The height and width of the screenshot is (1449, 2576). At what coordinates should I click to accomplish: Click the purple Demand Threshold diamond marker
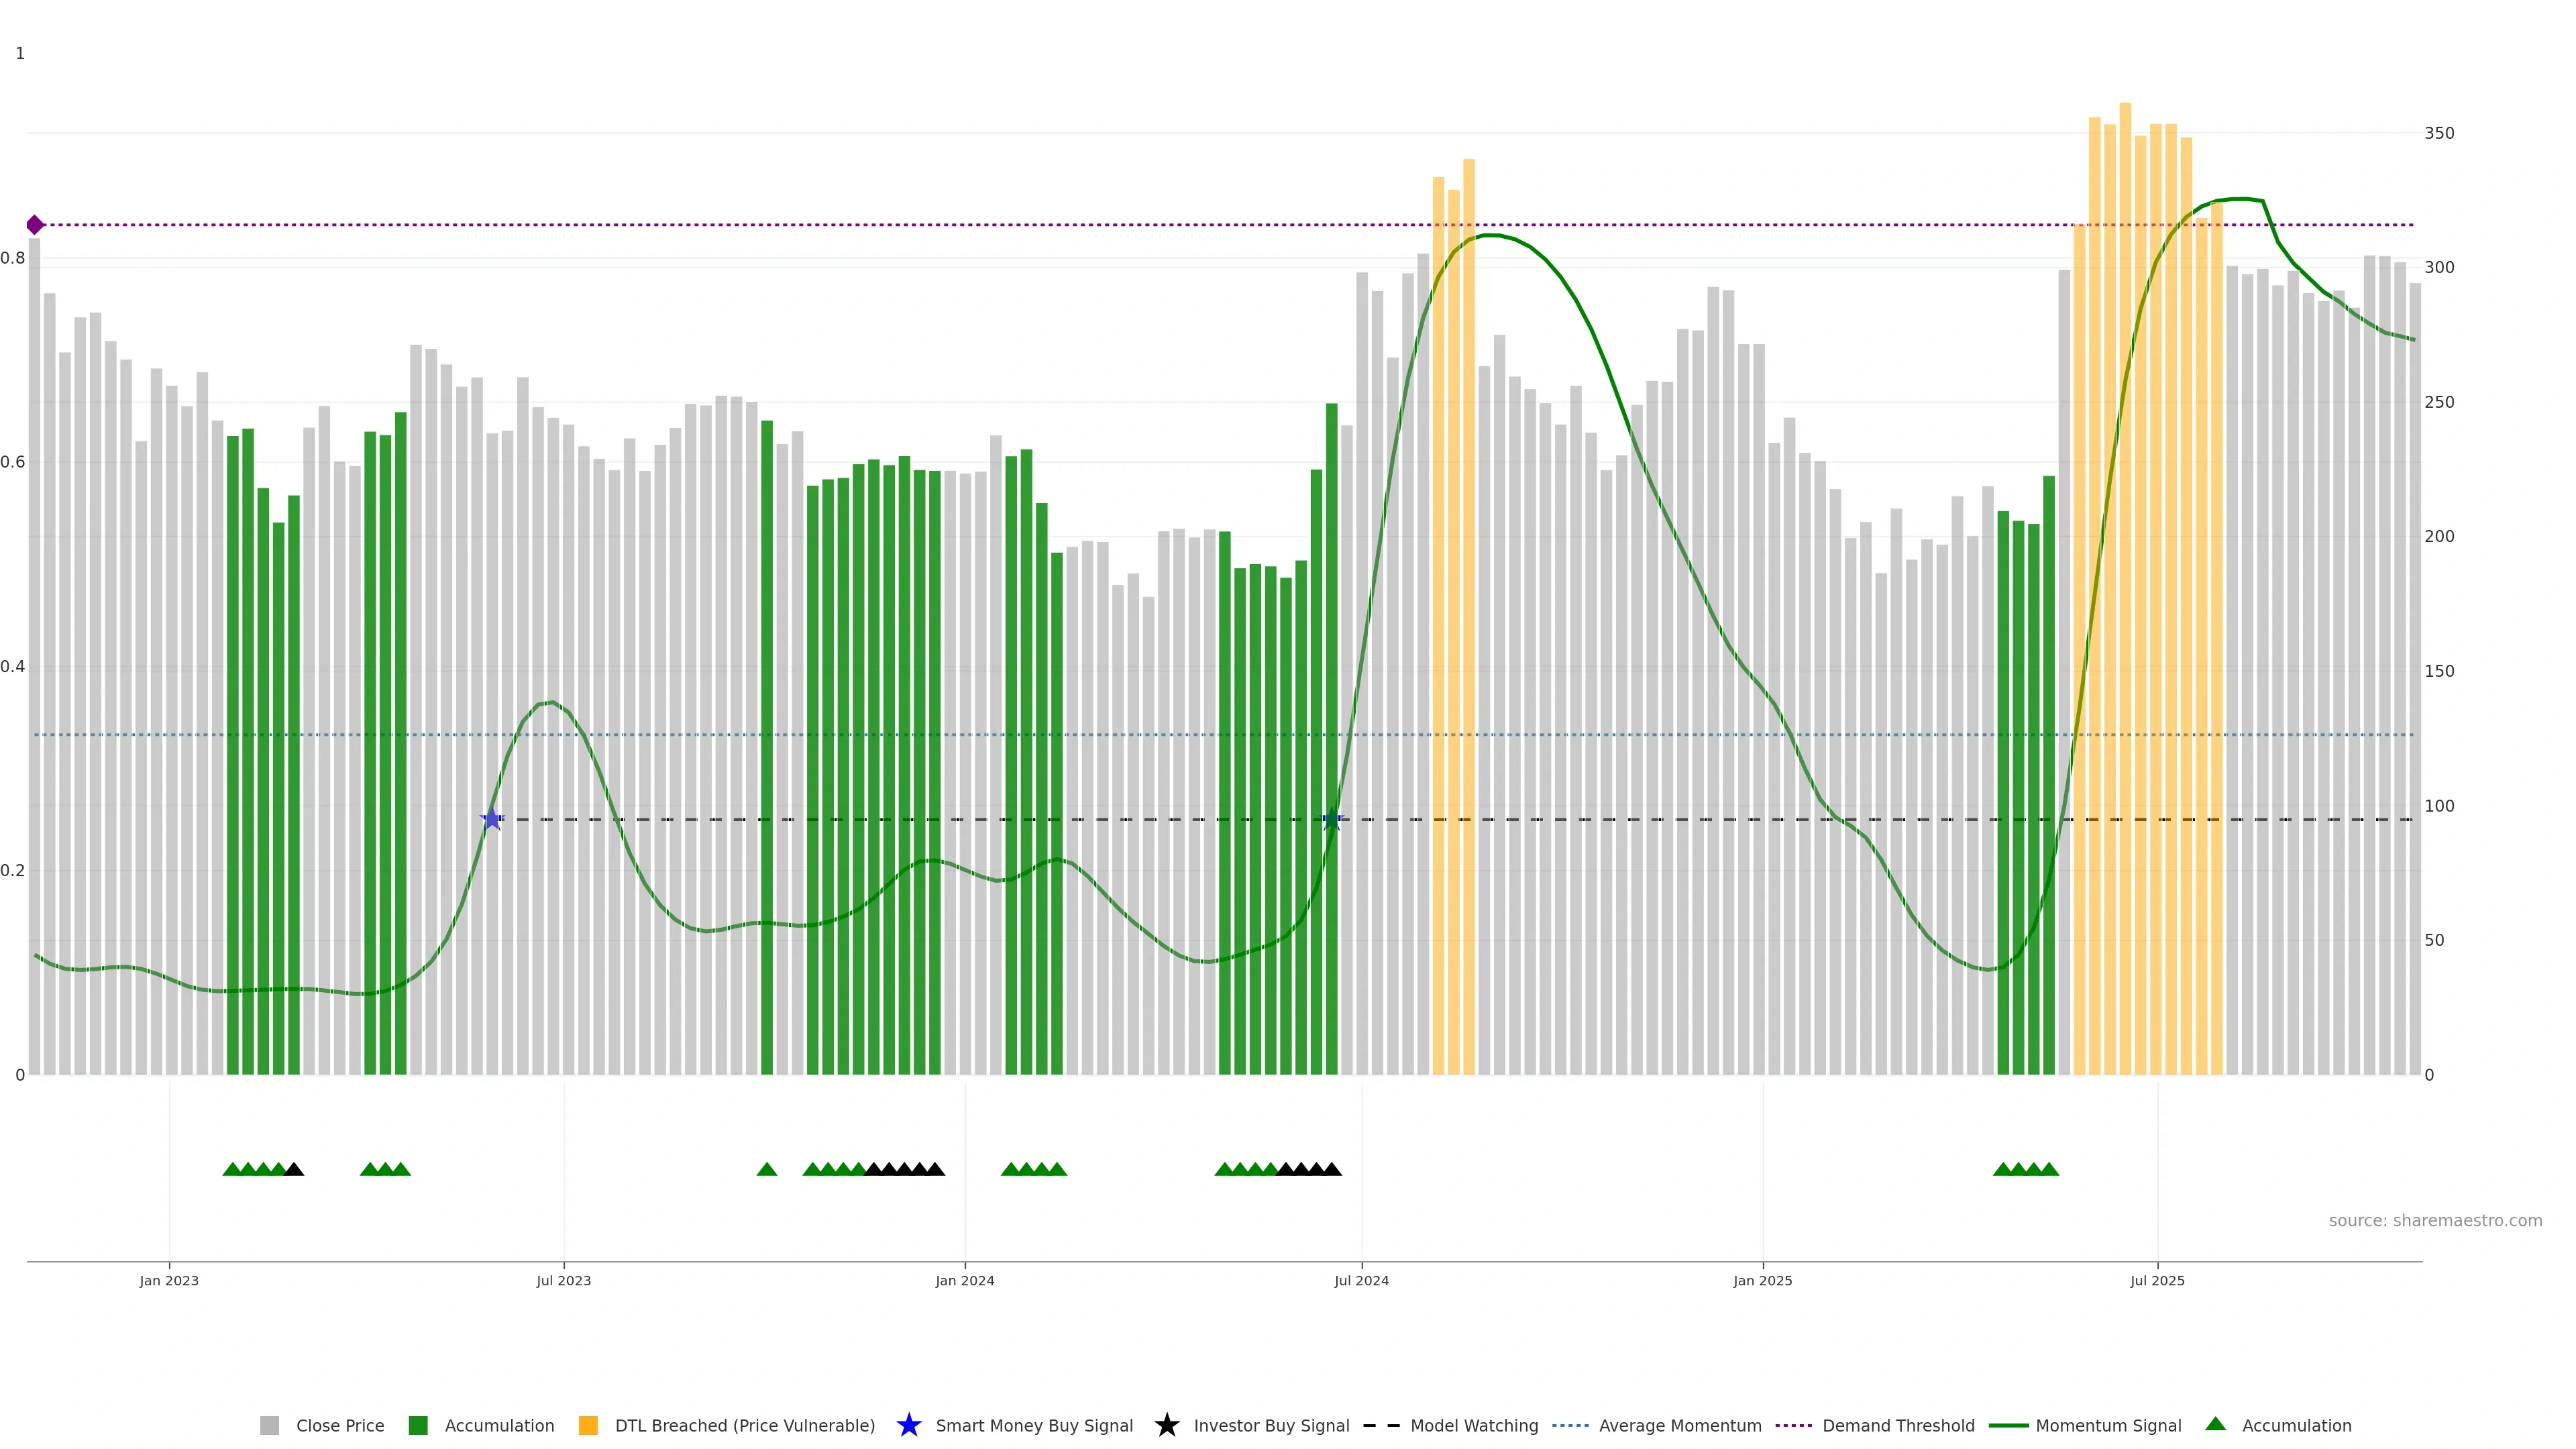35,225
